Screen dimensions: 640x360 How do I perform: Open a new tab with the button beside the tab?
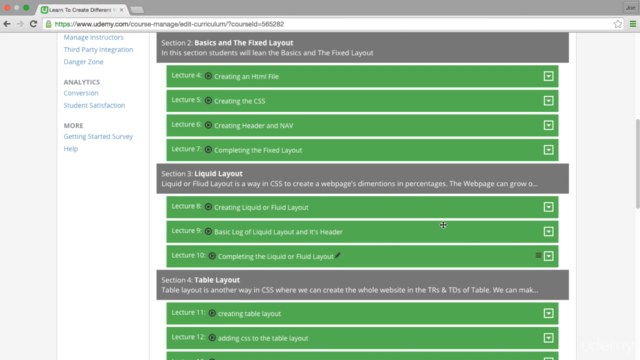coord(137,10)
